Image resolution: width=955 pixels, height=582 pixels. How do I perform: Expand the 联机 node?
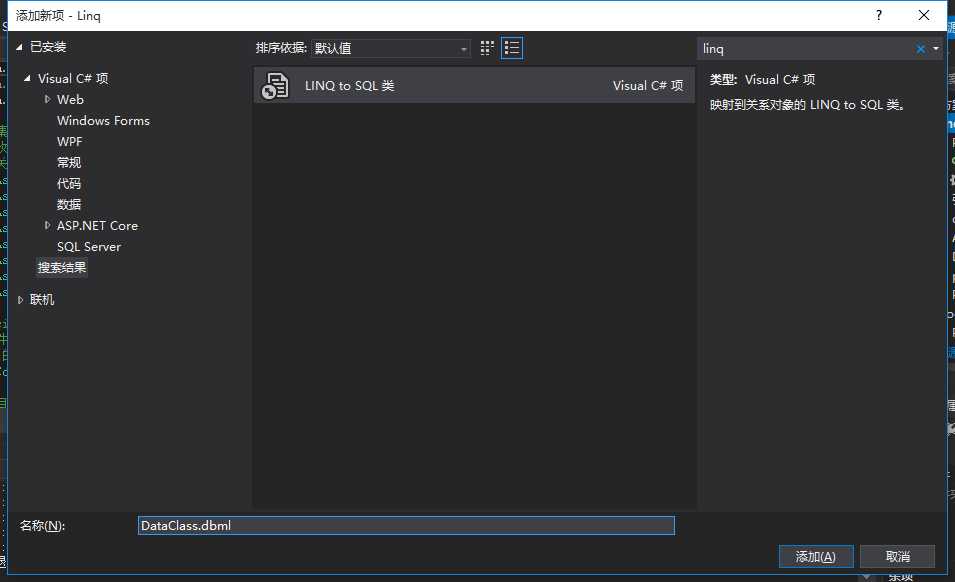[20, 300]
